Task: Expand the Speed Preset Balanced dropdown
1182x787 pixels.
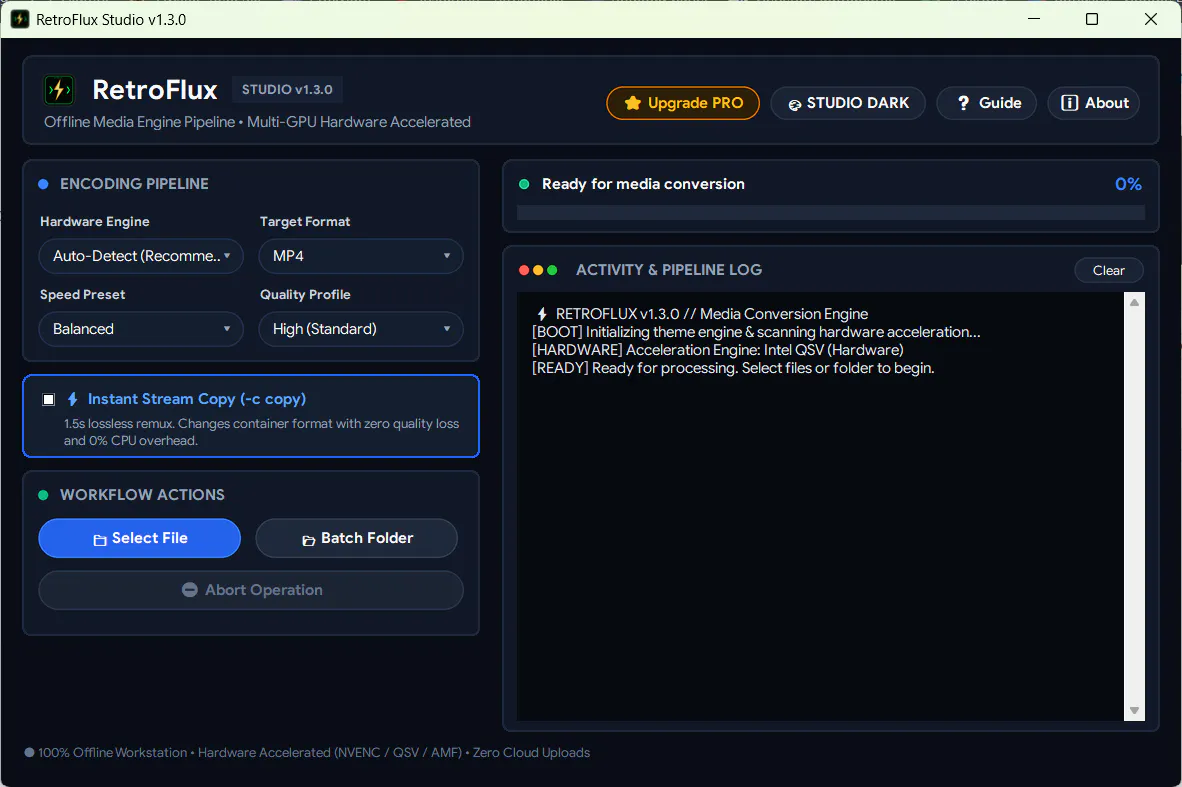Action: pyautogui.click(x=141, y=329)
